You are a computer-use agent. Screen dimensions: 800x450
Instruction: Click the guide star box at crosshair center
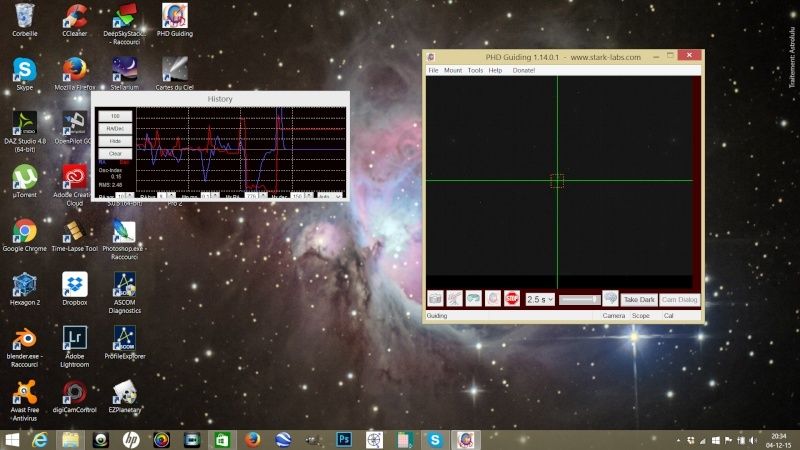[x=557, y=181]
